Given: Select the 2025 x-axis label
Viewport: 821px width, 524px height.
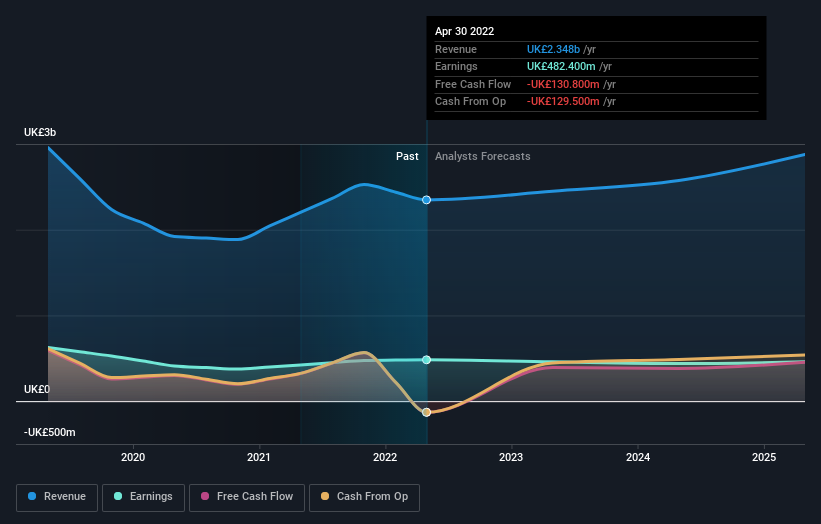Looking at the screenshot, I should pyautogui.click(x=764, y=457).
